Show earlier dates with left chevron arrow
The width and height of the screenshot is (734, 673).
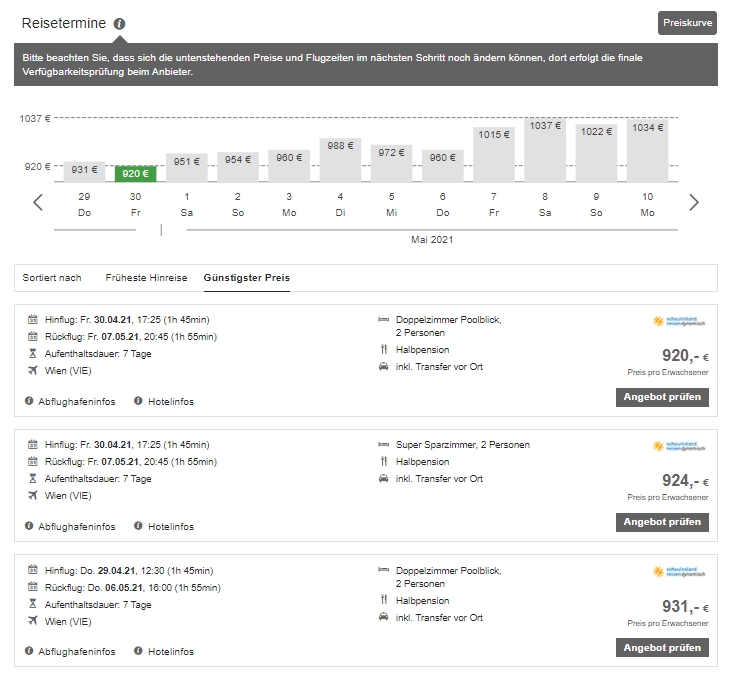[x=38, y=202]
